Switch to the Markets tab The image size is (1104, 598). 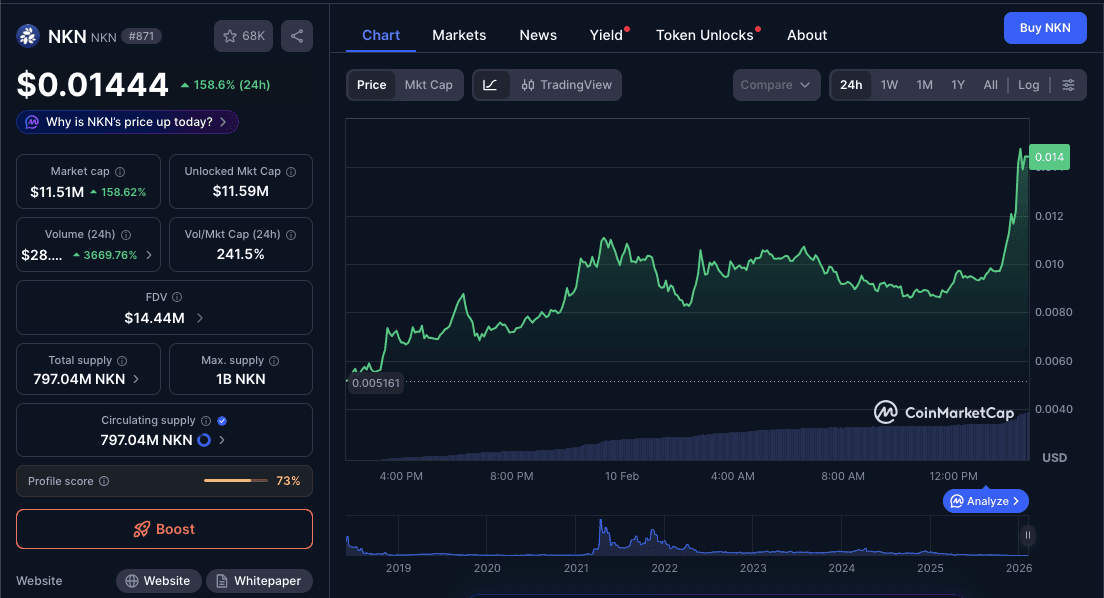click(459, 35)
